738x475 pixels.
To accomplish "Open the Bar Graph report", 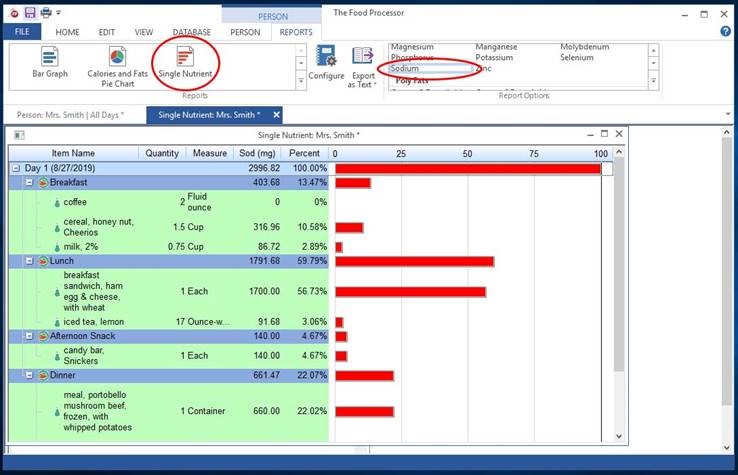I will (49, 63).
